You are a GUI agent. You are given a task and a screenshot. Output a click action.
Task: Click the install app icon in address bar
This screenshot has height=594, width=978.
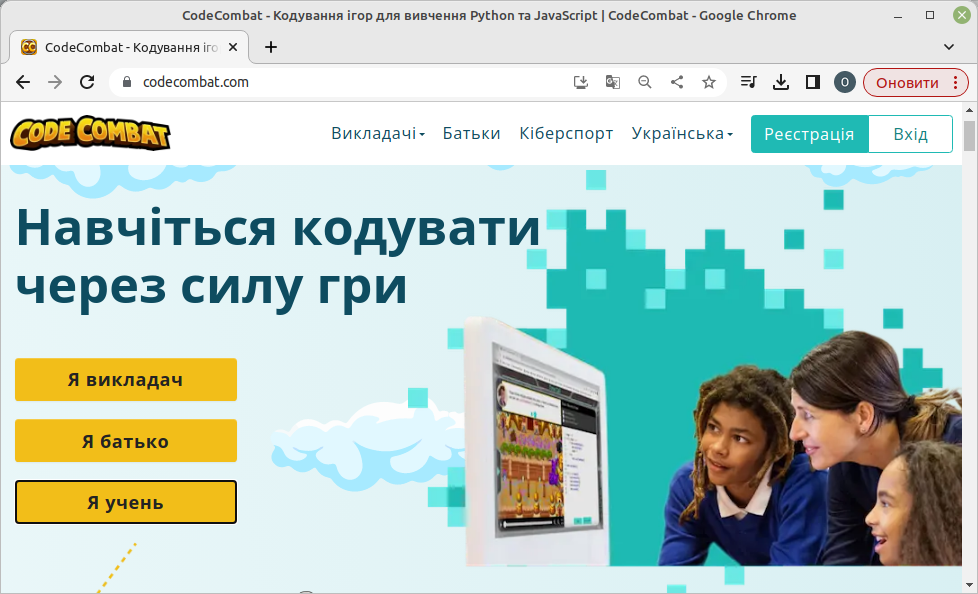pyautogui.click(x=581, y=82)
